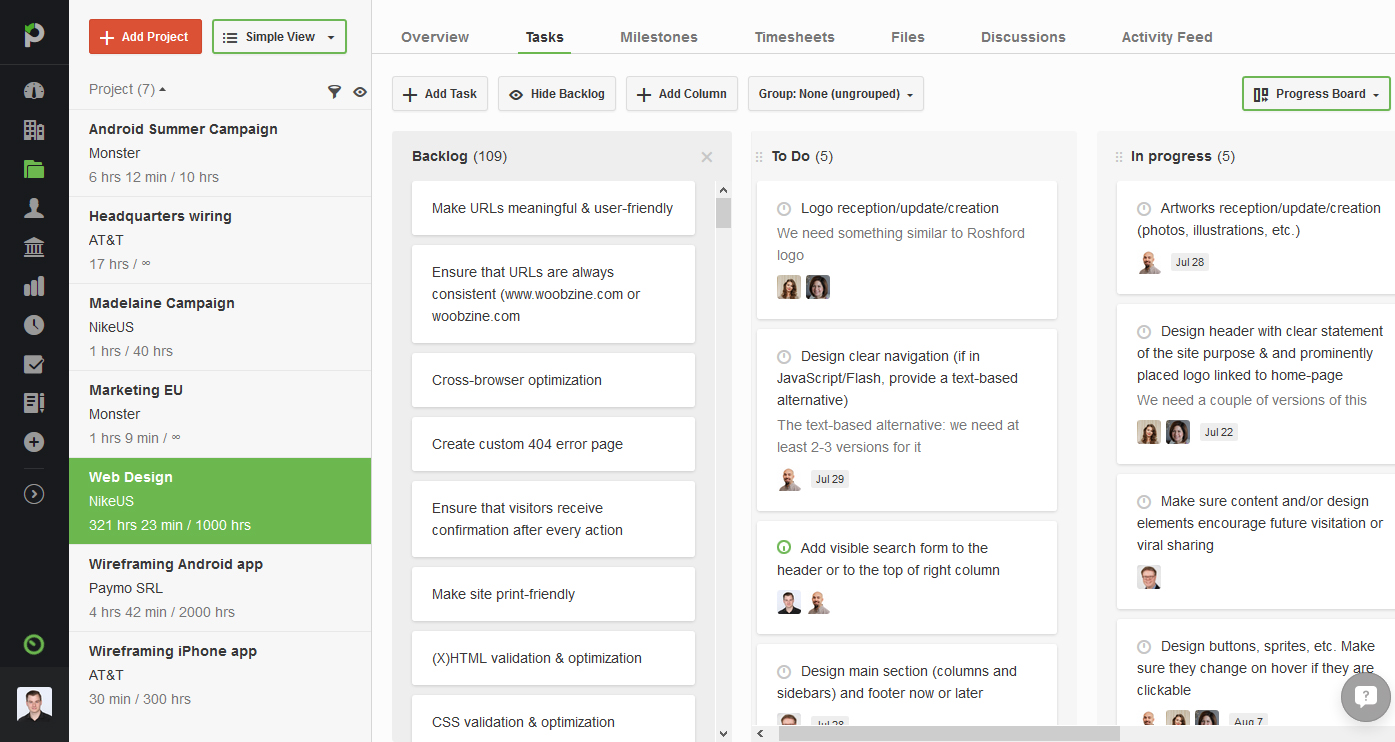Open the Discussions tab

pyautogui.click(x=1022, y=37)
